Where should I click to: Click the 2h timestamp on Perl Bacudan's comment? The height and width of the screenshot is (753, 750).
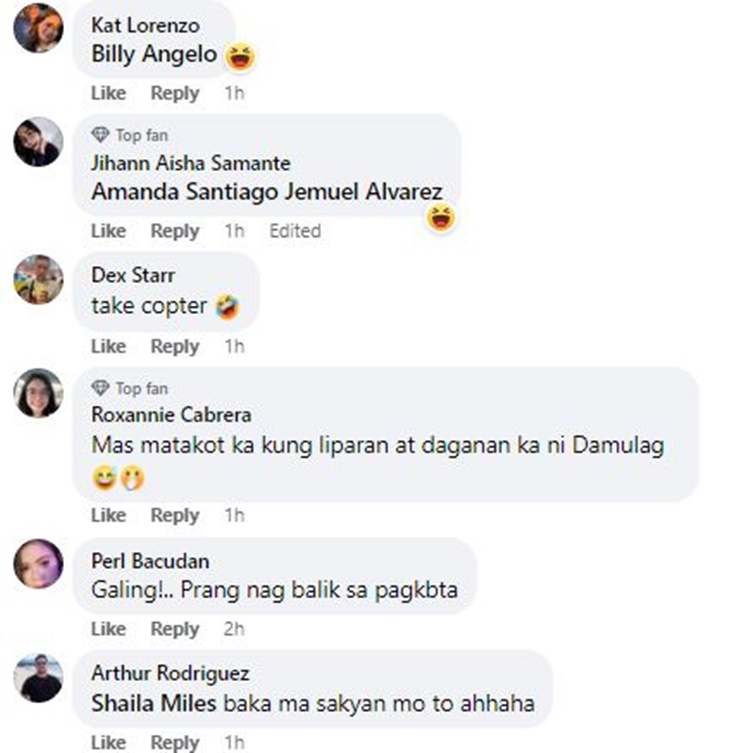(x=234, y=629)
